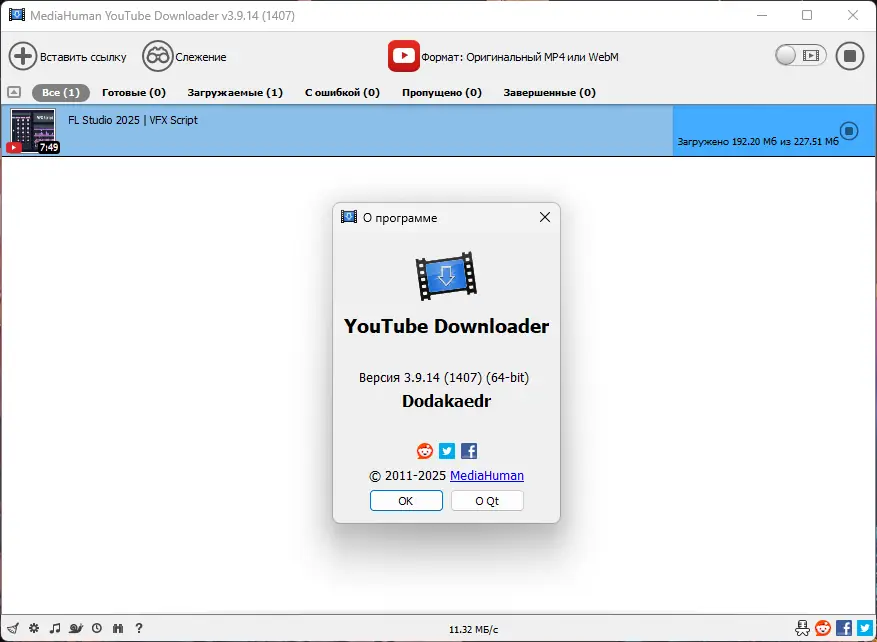Click the О Qt button
This screenshot has width=877, height=642.
(x=487, y=501)
